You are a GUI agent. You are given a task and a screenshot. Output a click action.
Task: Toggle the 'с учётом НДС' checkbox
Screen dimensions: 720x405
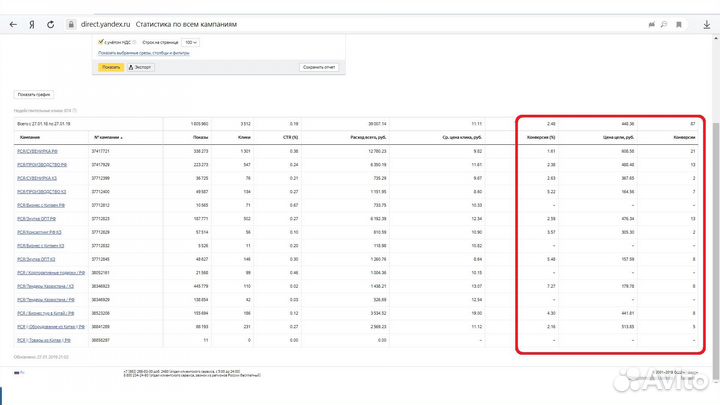pyautogui.click(x=101, y=42)
